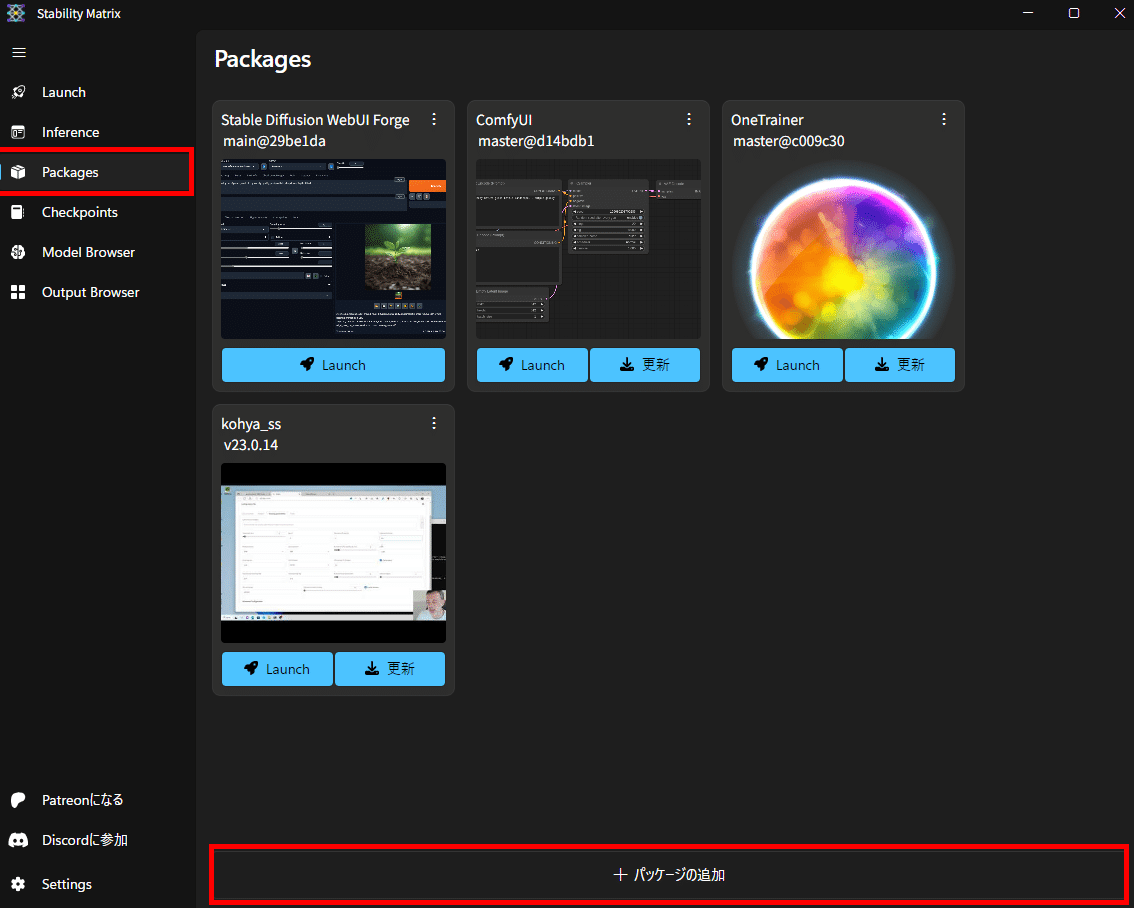Launch Stable Diffusion WebUI Forge
This screenshot has height=908, width=1134.
pyautogui.click(x=333, y=365)
